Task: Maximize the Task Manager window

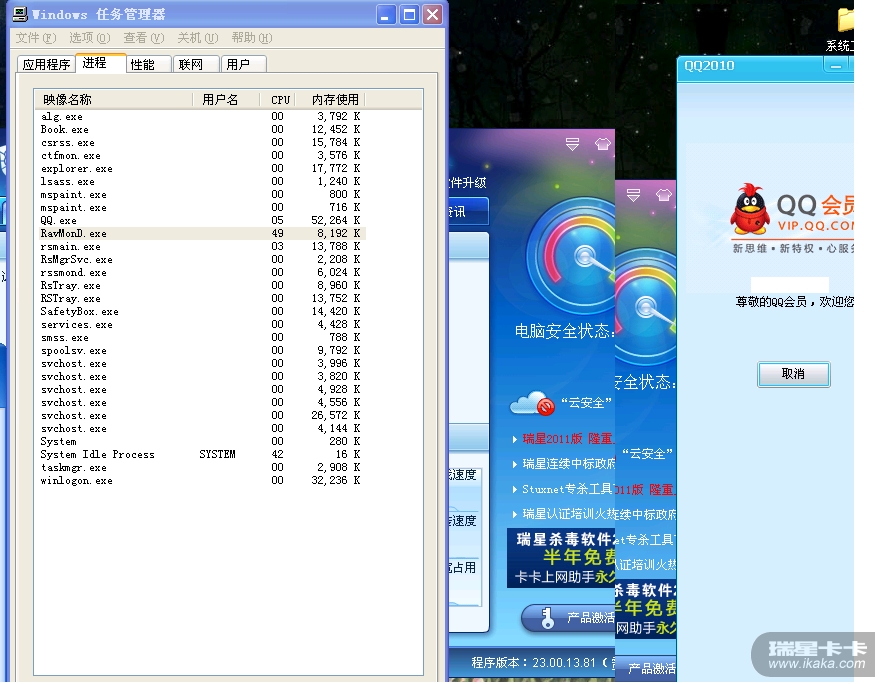Action: [x=409, y=15]
